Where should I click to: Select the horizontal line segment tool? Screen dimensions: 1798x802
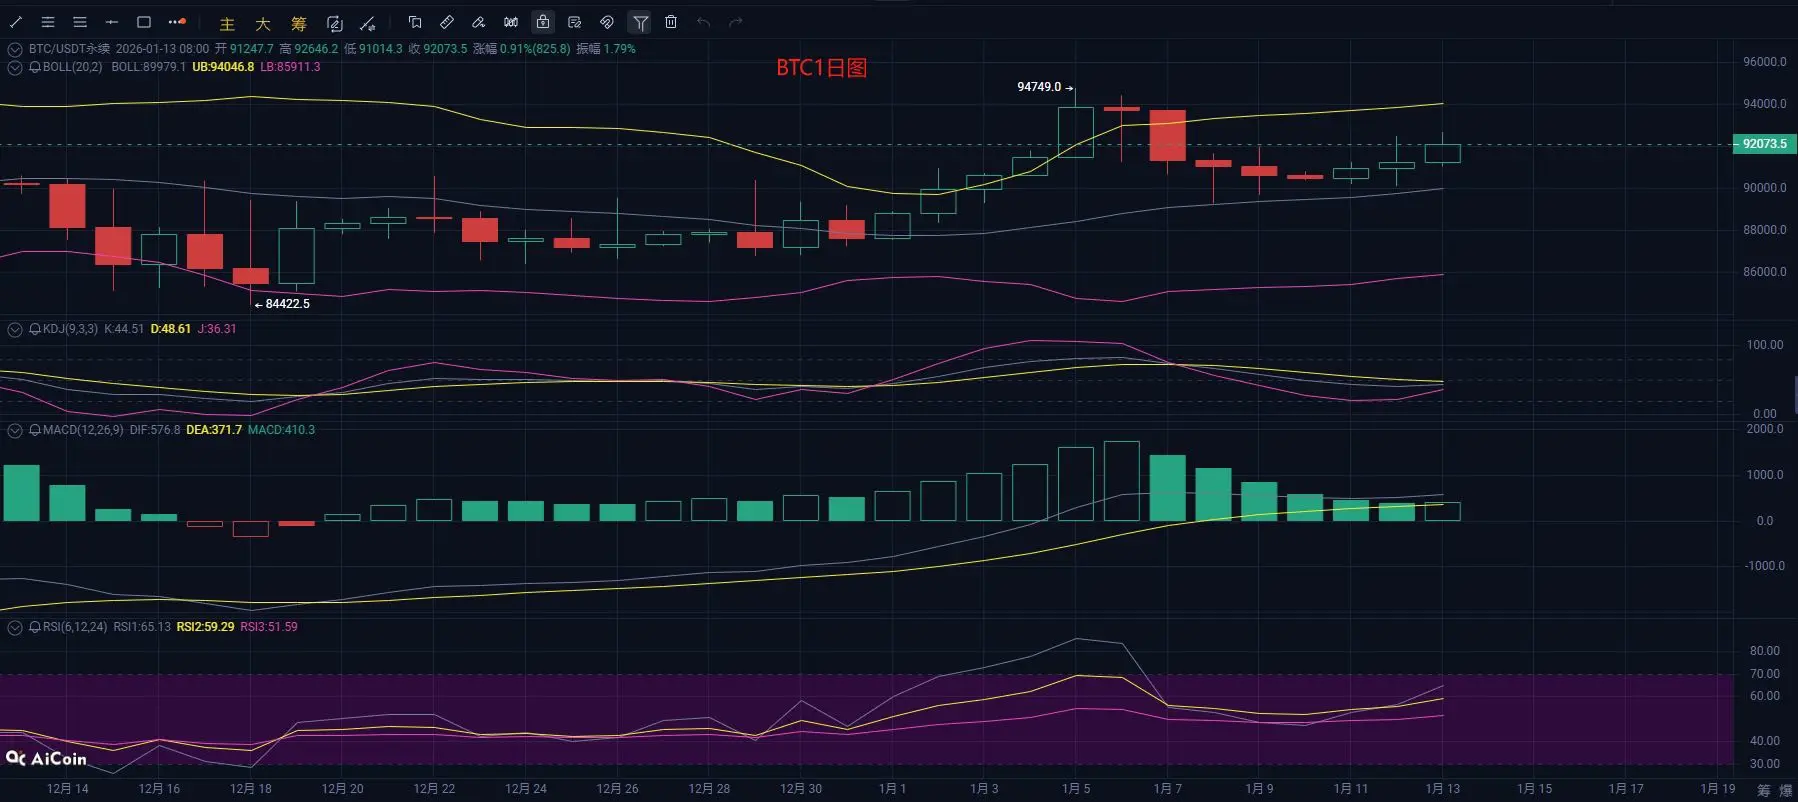[x=112, y=22]
